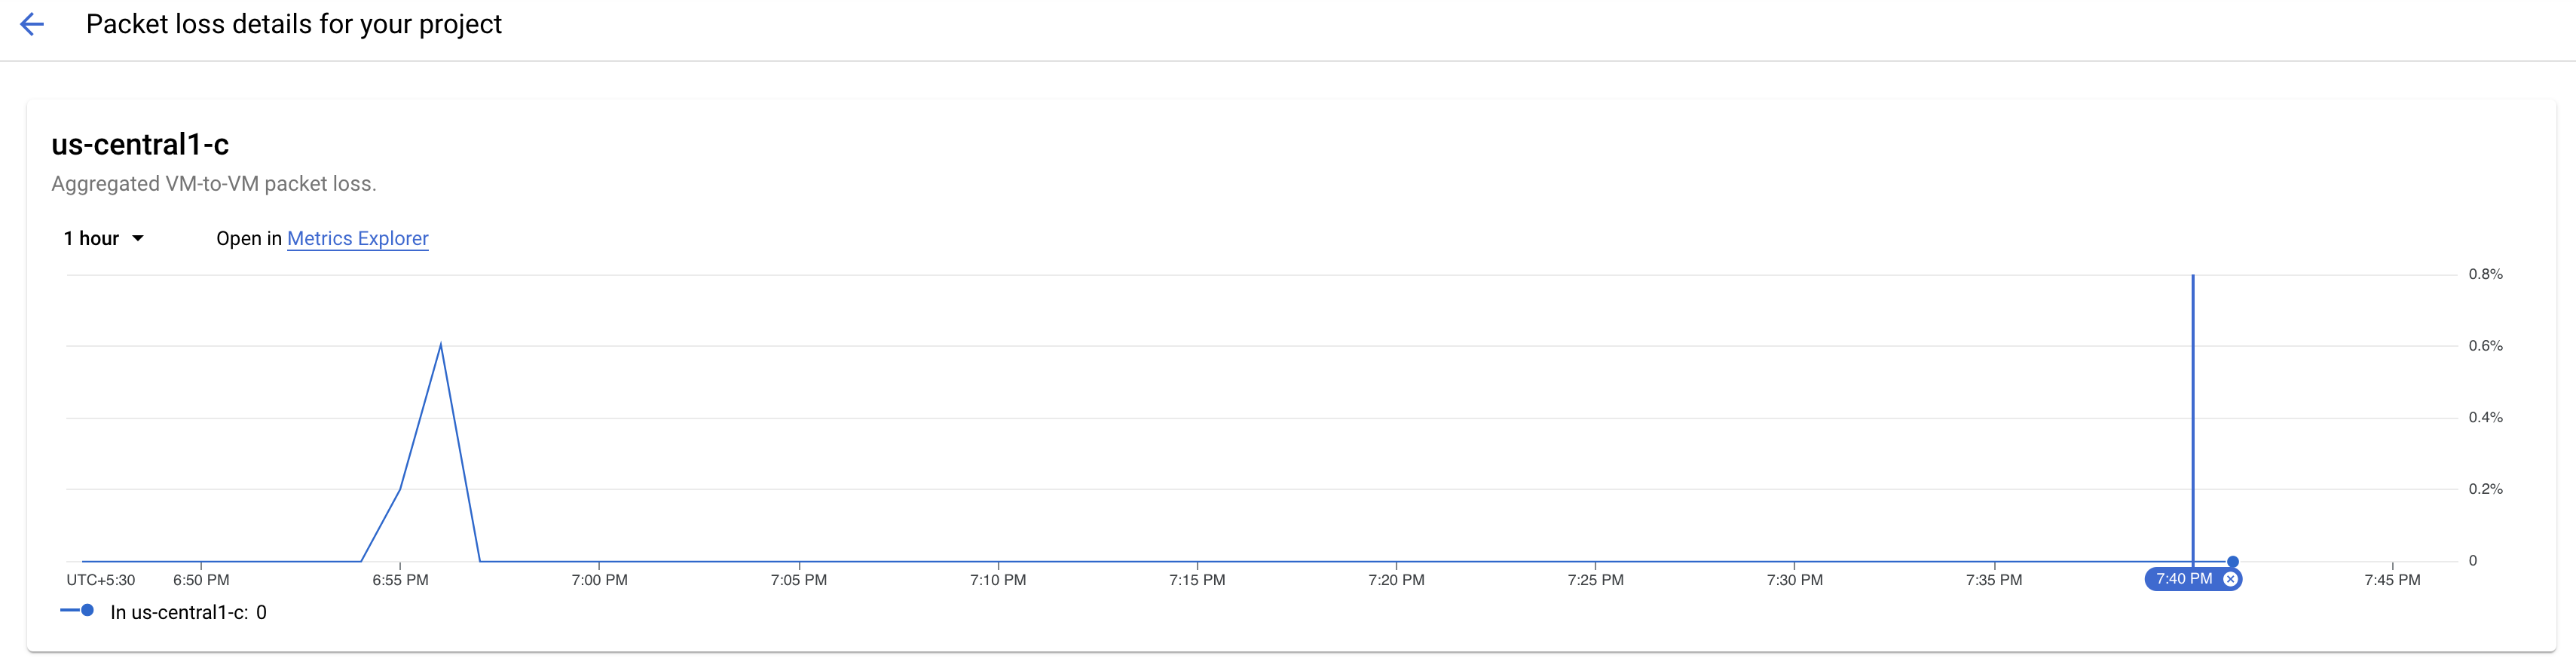Select the 7:15 PM tick label
Screen dimensions: 2576x665
click(x=1196, y=580)
